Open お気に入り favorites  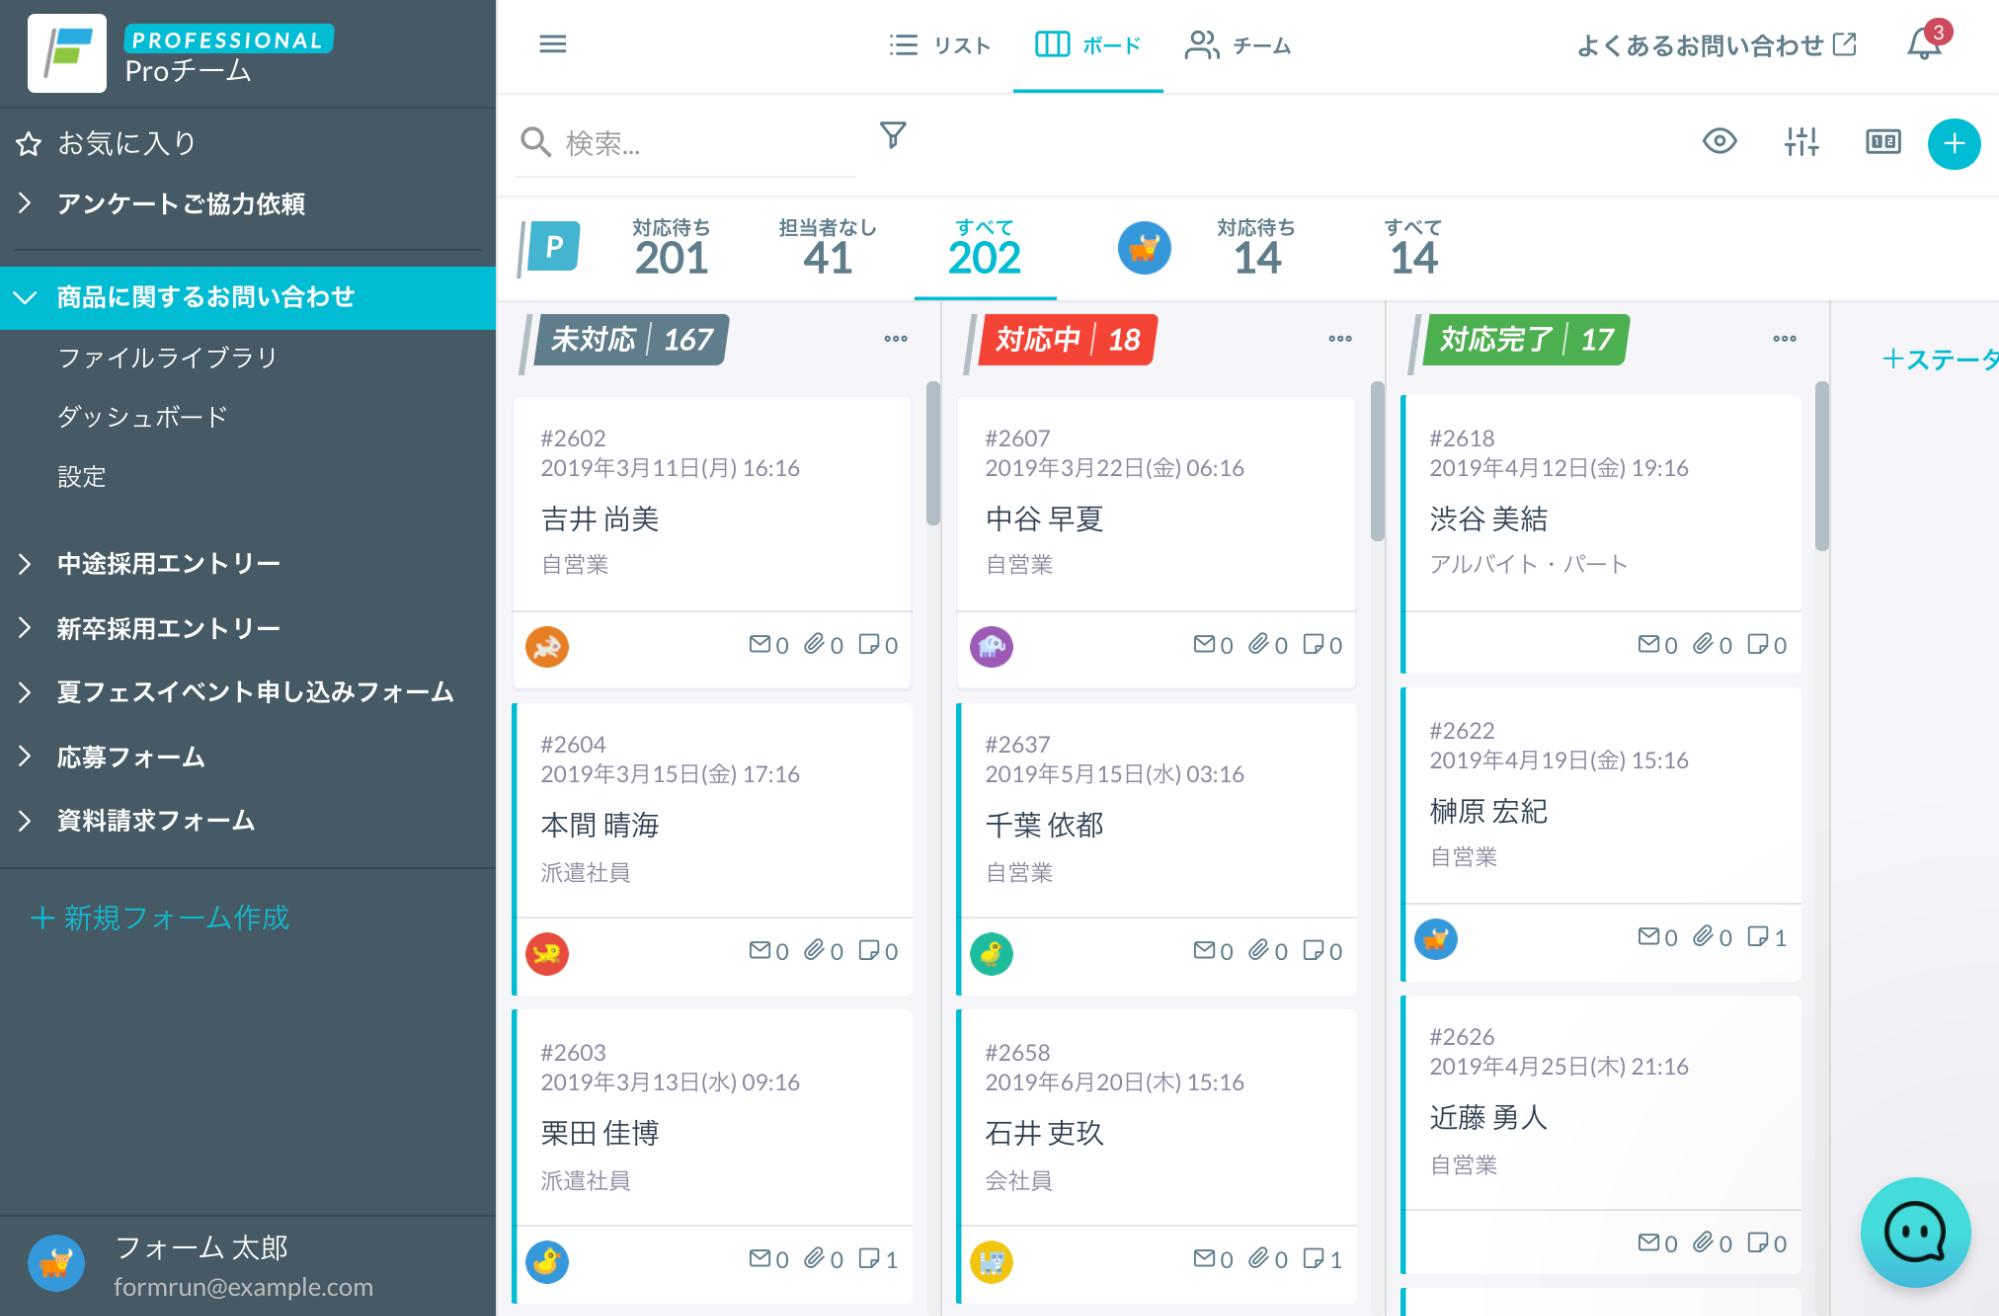pos(126,144)
